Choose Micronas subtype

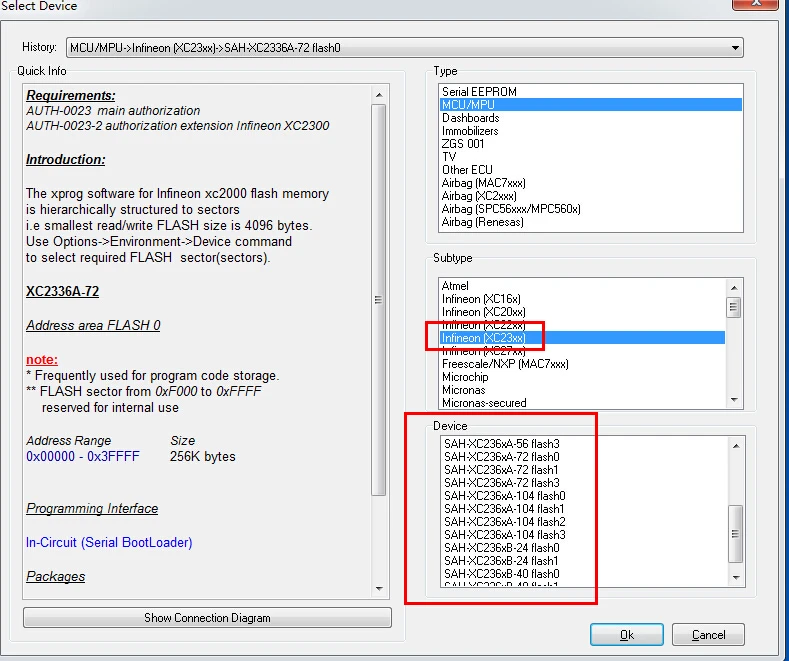pos(582,390)
